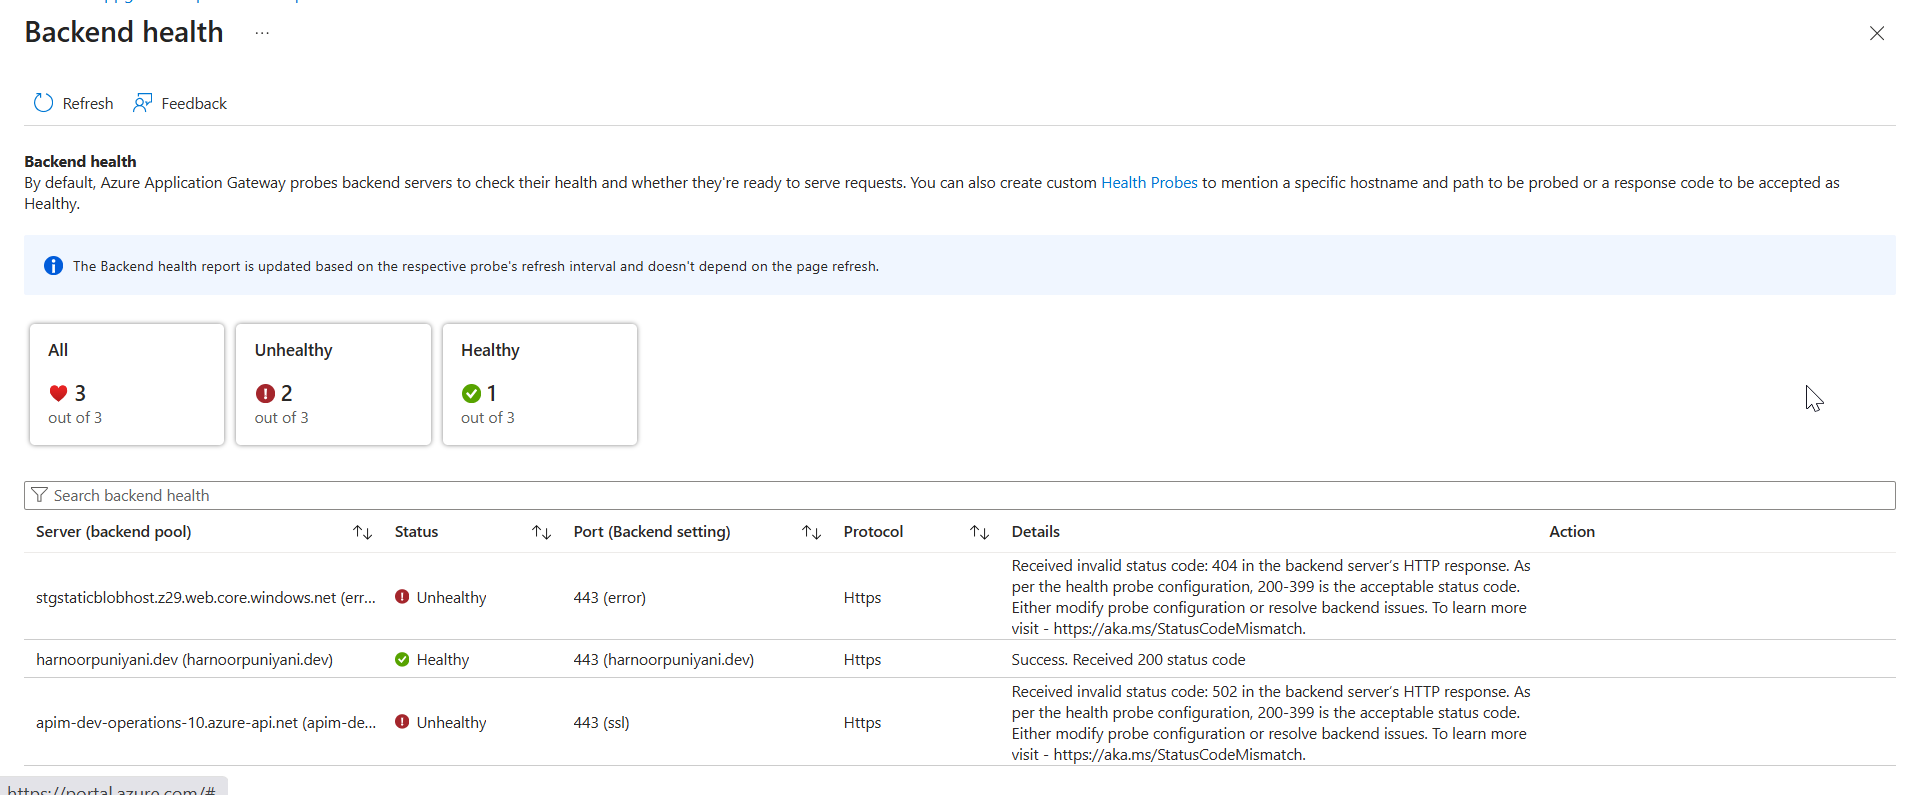Viewport: 1911px width, 795px height.
Task: Sort by the Protocol column arrows
Action: [x=979, y=532]
